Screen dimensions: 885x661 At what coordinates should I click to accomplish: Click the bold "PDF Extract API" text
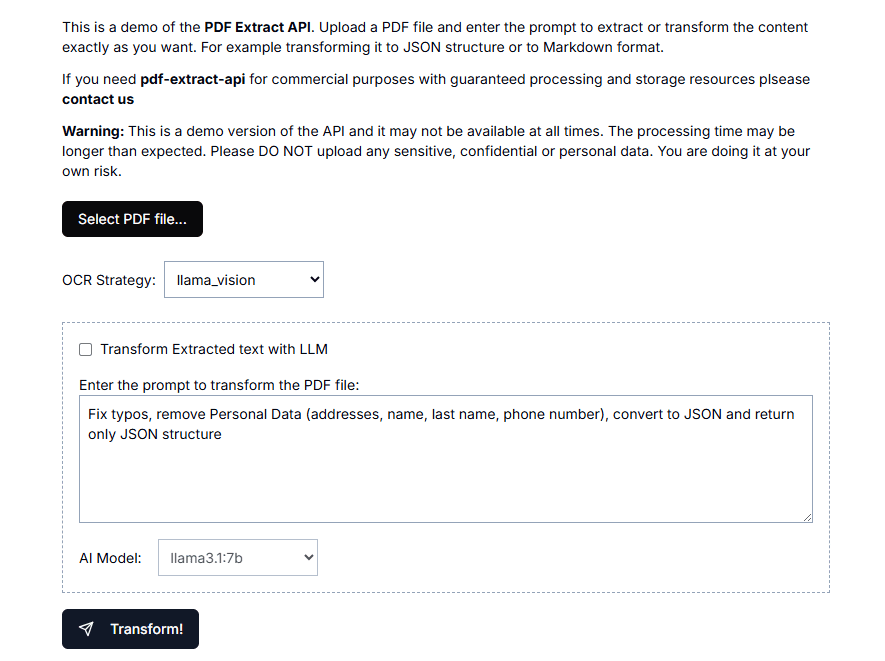tap(259, 27)
